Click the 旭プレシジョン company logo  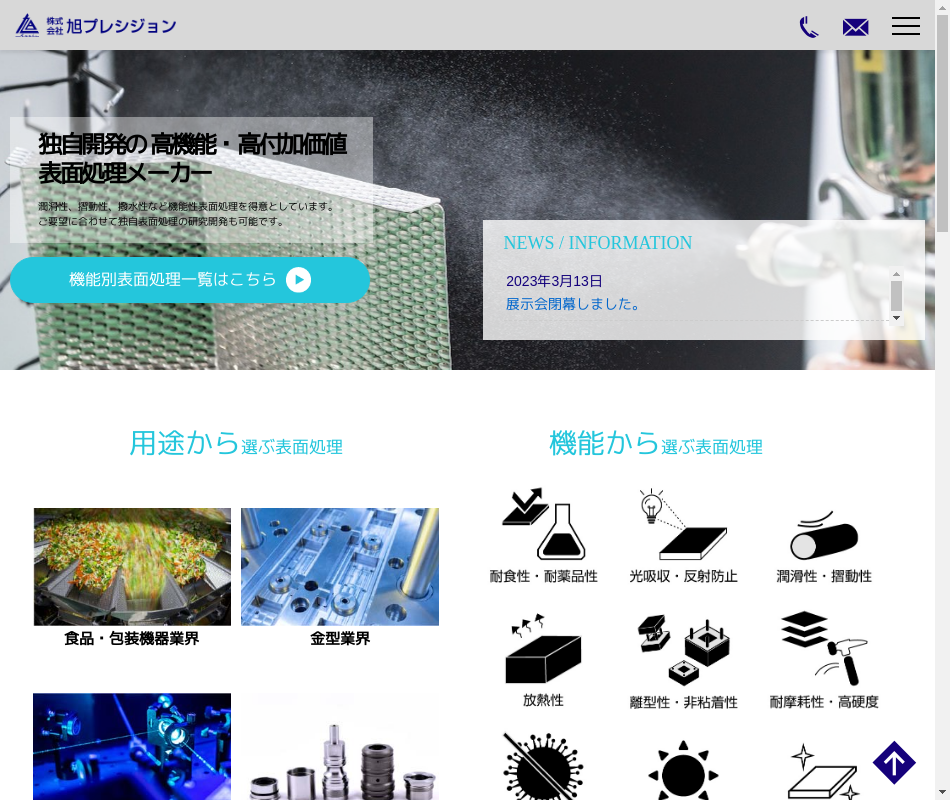[x=96, y=26]
